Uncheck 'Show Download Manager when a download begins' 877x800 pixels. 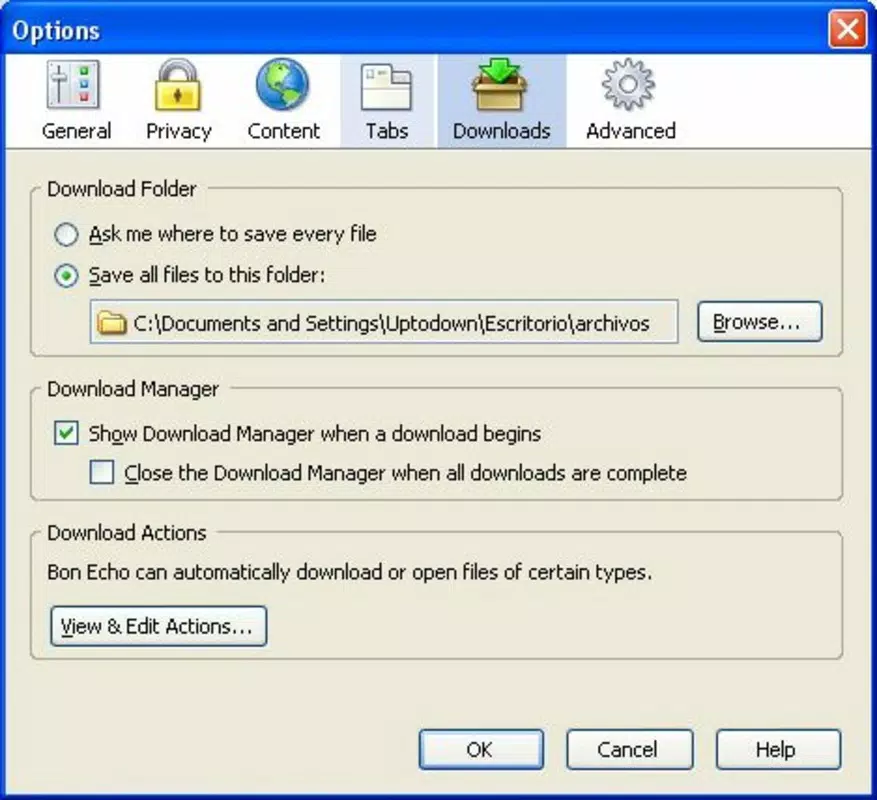click(x=66, y=434)
